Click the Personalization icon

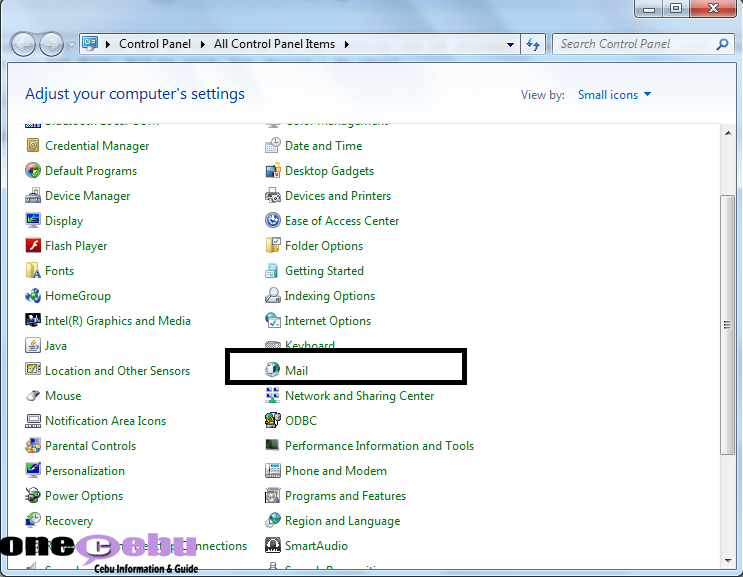click(33, 470)
